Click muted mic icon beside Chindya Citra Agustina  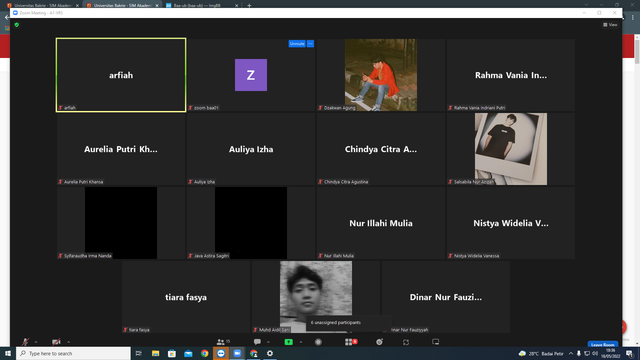(x=320, y=182)
